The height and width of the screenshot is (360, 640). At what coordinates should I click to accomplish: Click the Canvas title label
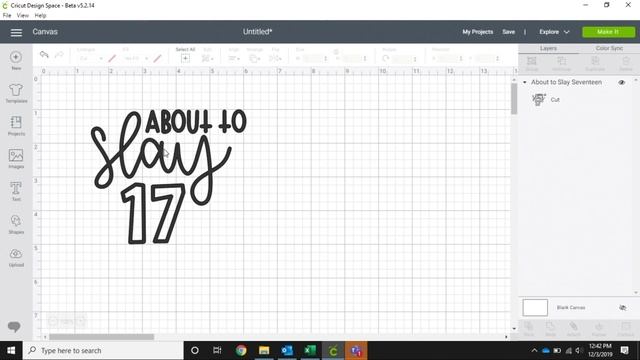point(45,32)
